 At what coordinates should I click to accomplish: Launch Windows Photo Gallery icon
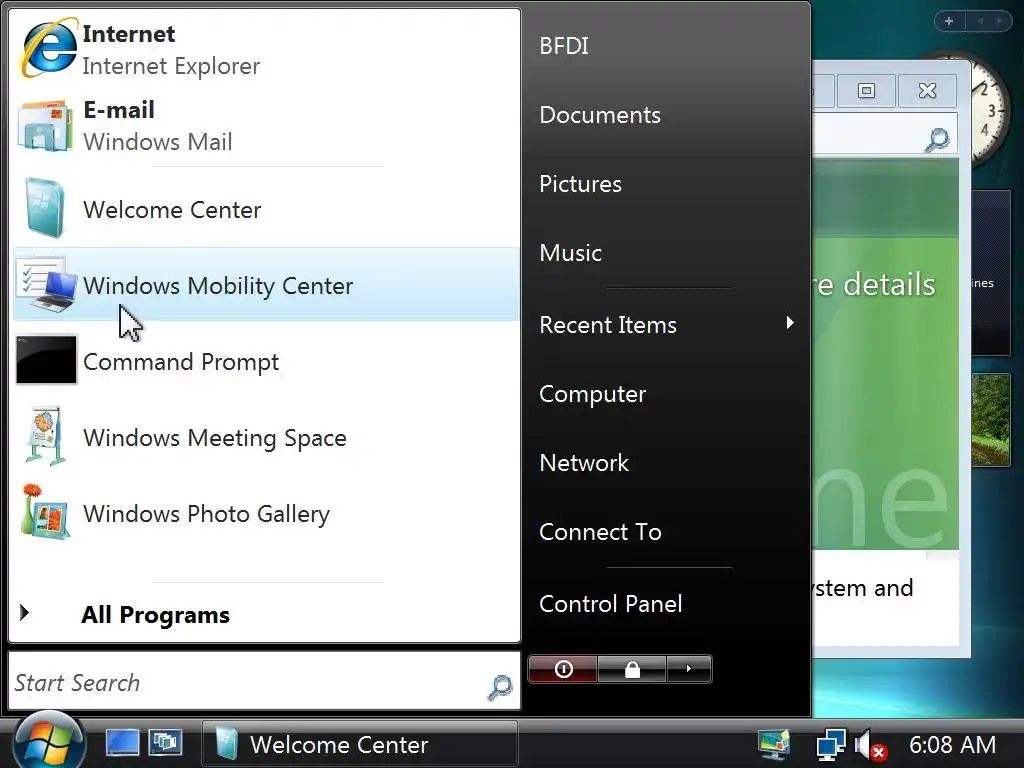pos(44,513)
